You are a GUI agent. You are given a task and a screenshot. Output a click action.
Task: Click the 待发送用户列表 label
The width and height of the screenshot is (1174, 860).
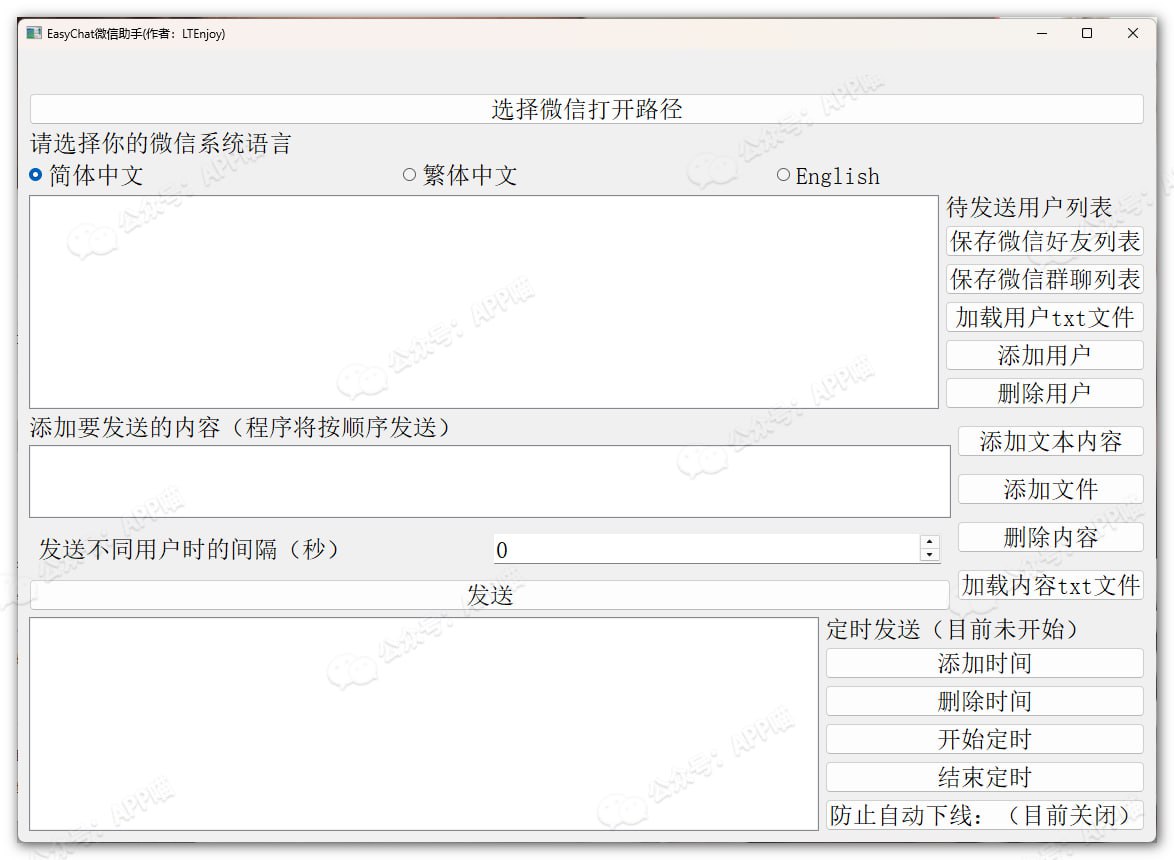[x=1029, y=207]
